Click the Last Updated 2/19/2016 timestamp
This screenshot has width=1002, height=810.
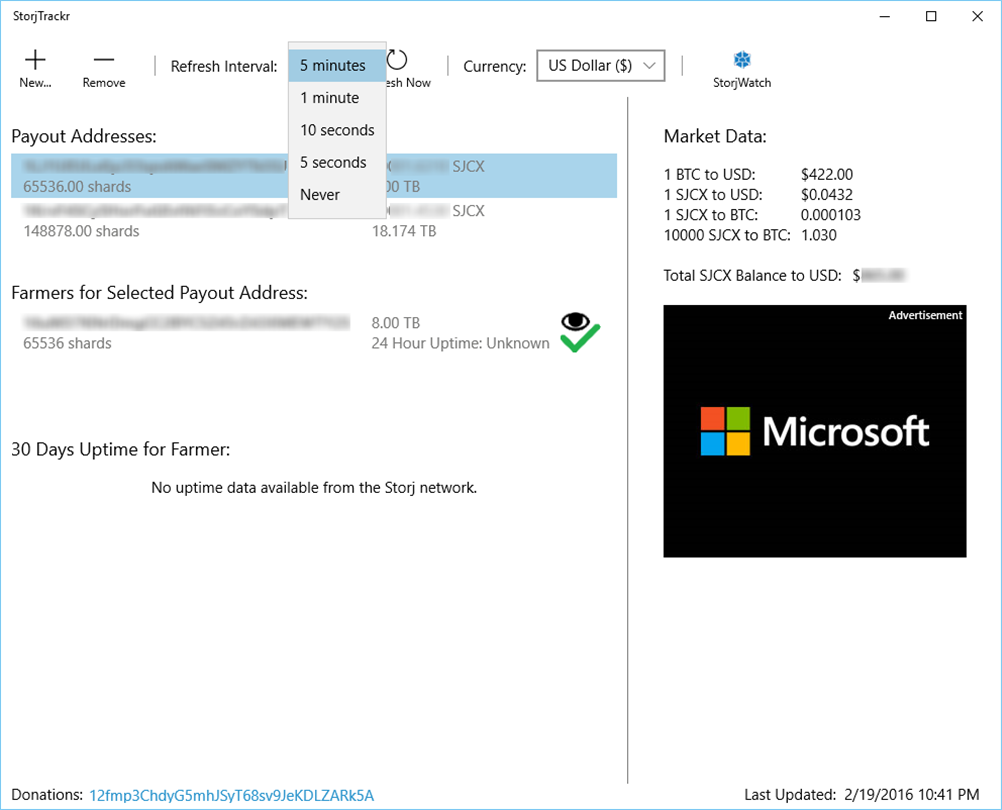click(912, 795)
